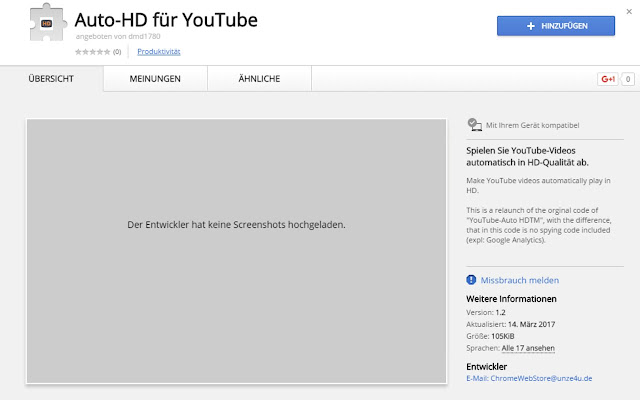Image resolution: width=640 pixels, height=400 pixels.
Task: Click the blue exclamation abuse icon
Action: click(471, 280)
